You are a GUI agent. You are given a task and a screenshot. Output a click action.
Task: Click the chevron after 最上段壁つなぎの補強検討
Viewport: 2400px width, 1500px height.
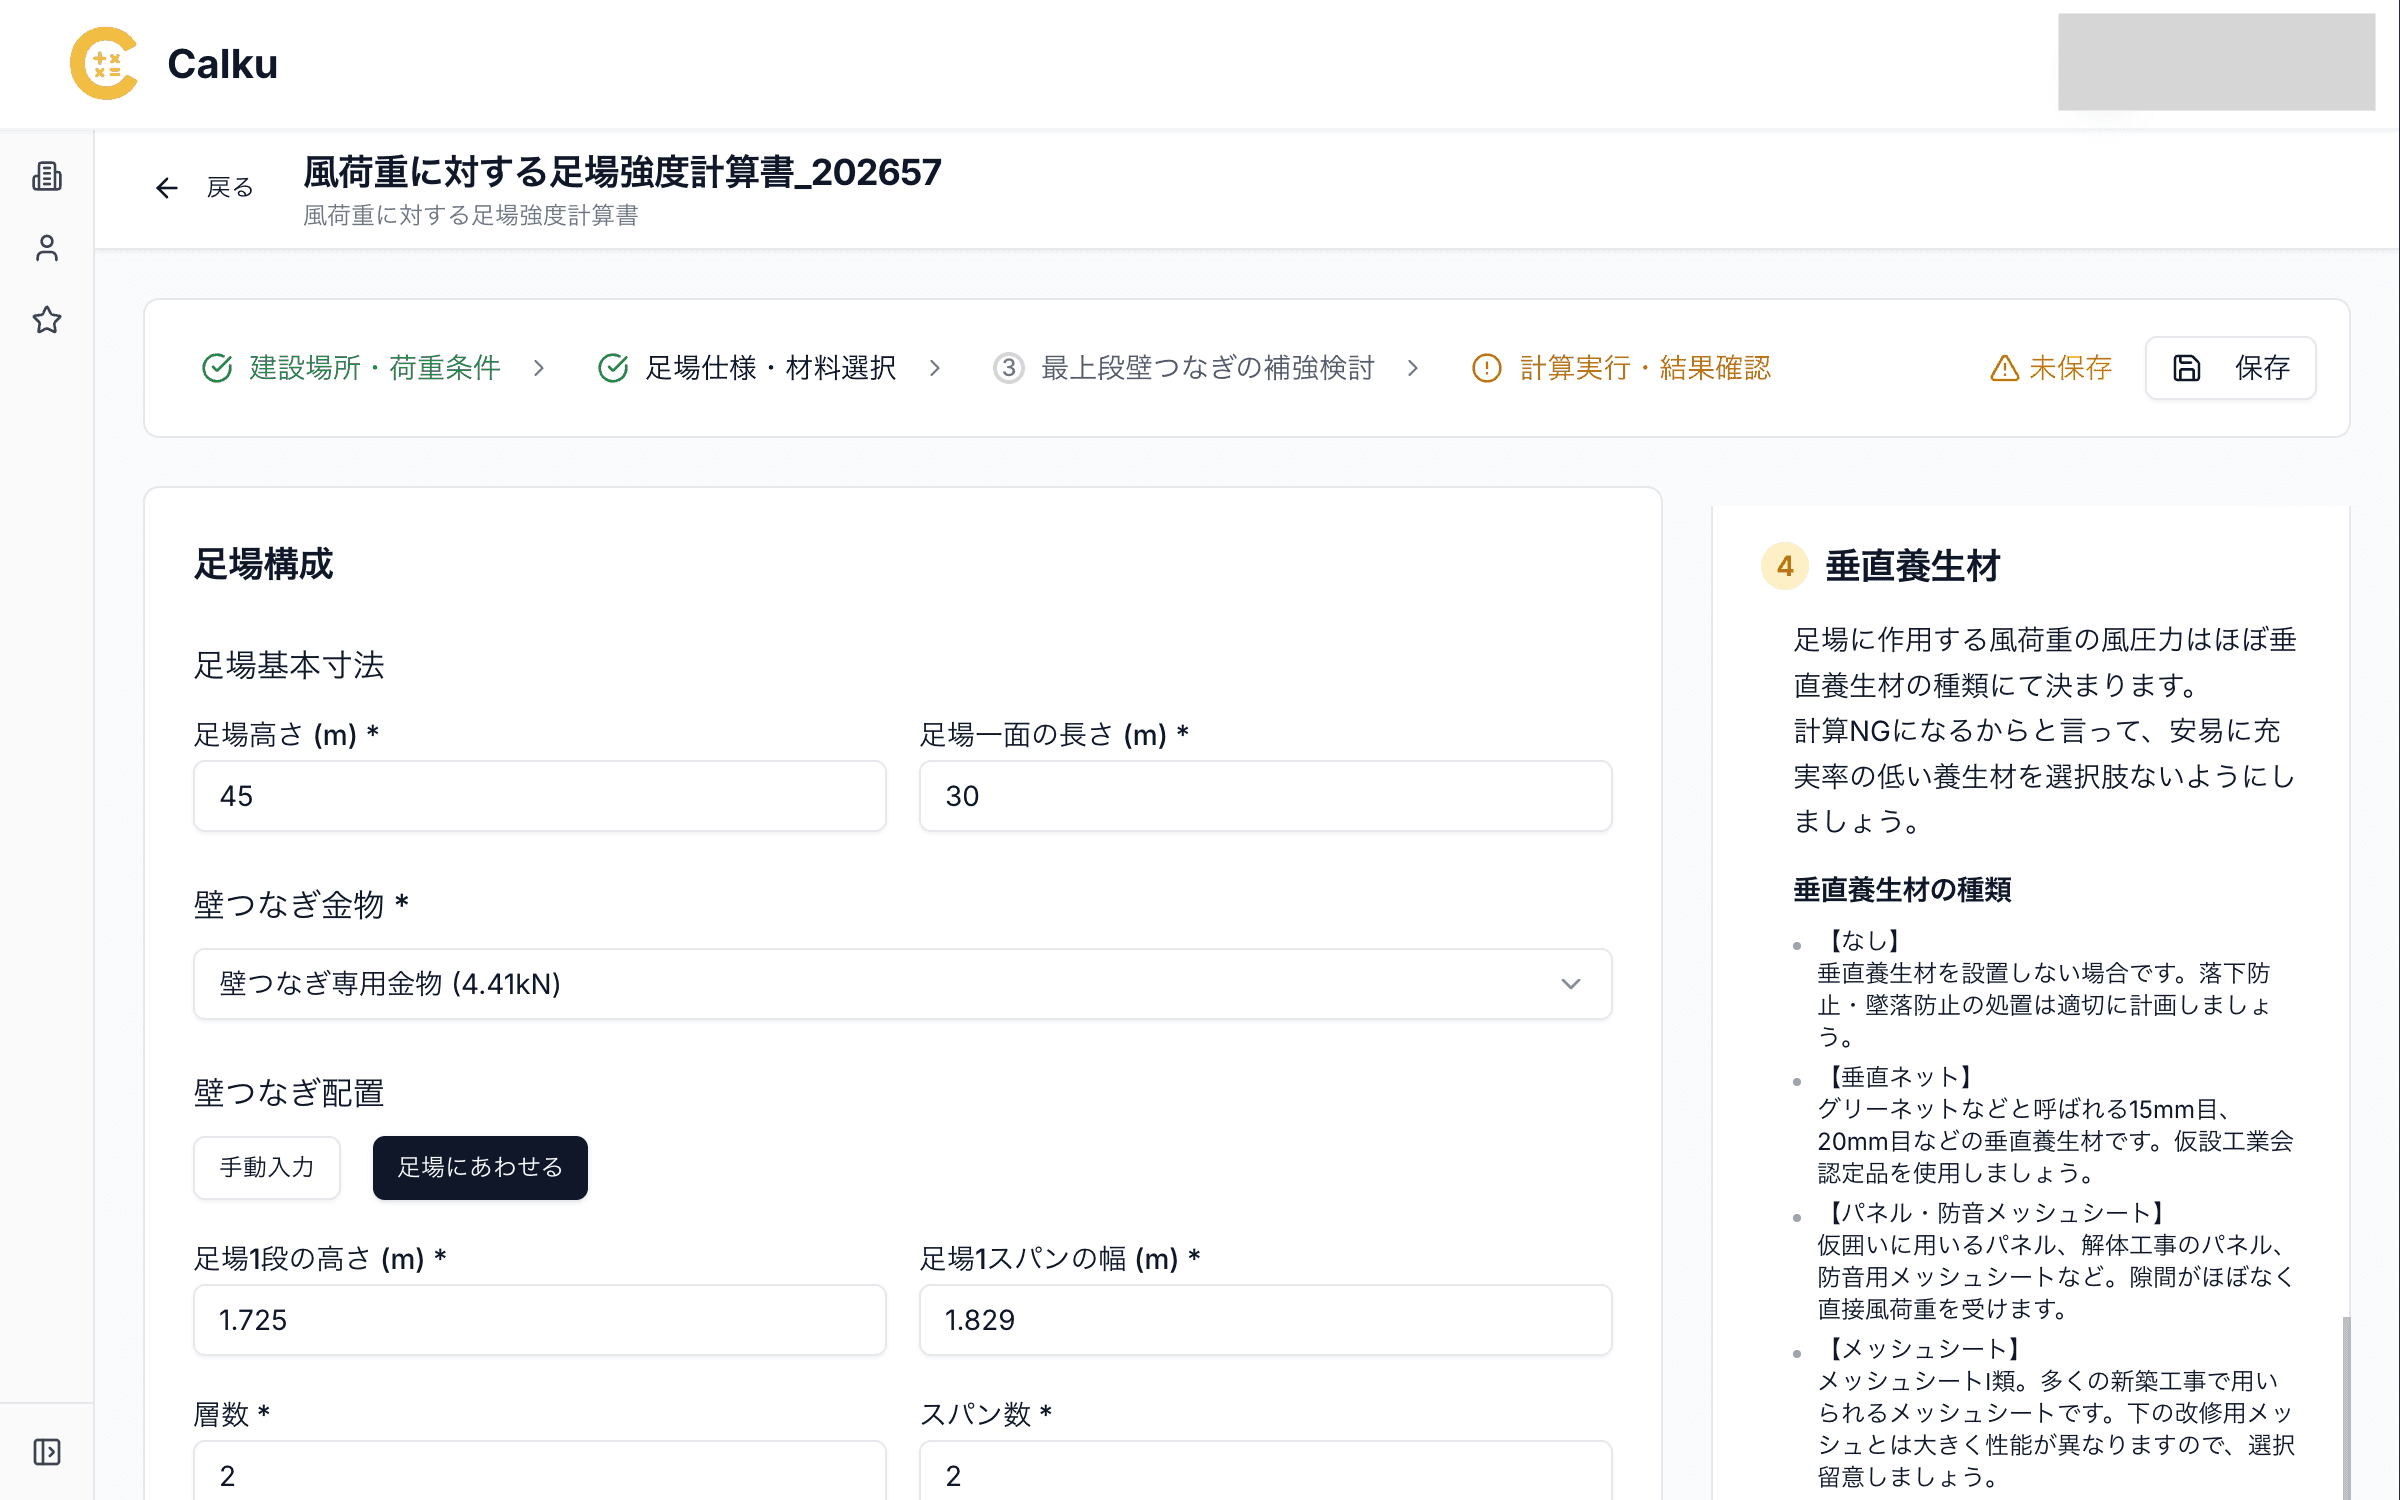point(1413,368)
